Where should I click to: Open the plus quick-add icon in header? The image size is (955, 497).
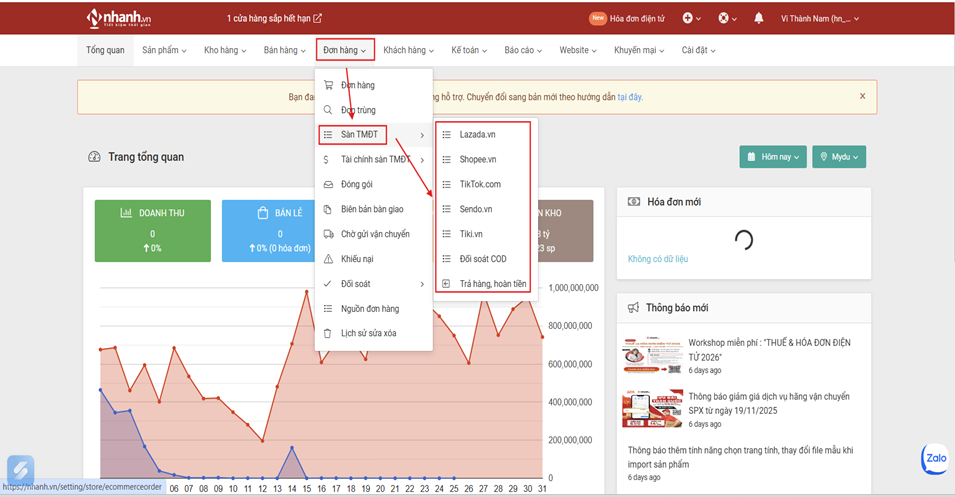[x=688, y=18]
